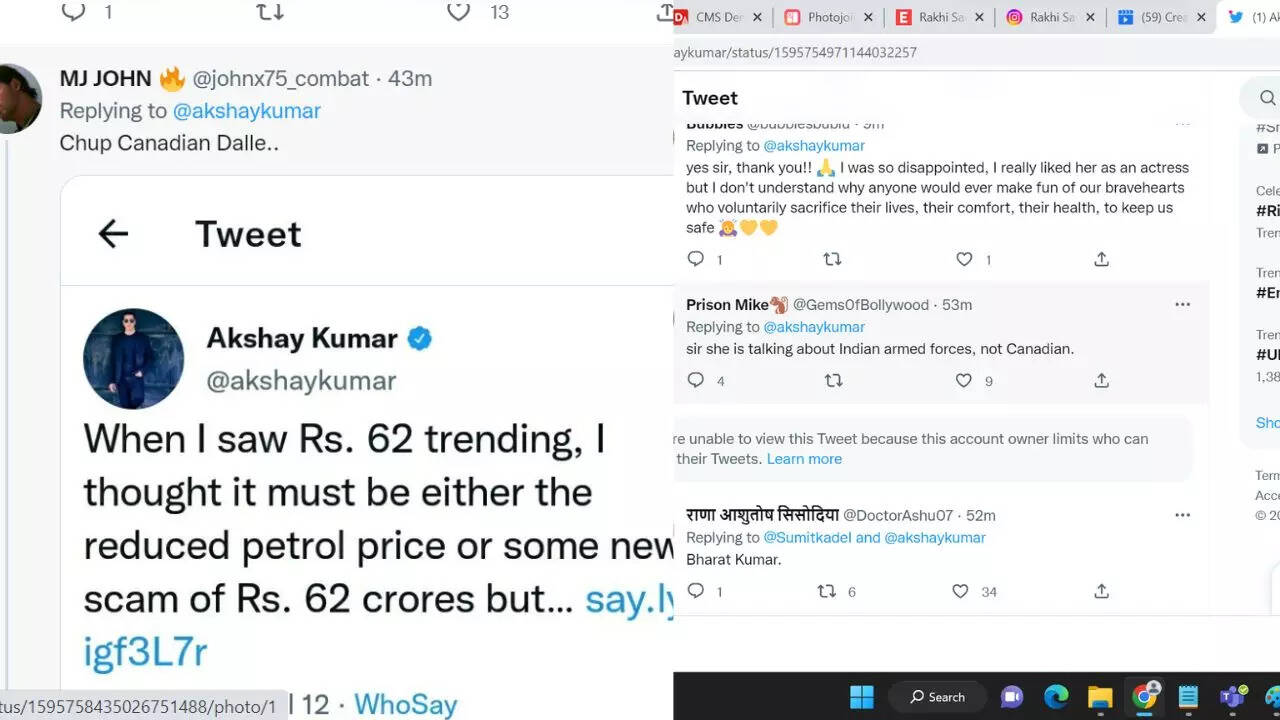The image size is (1280, 720).
Task: Close the Instagram Rakhi Sa browser tab
Action: [1089, 17]
